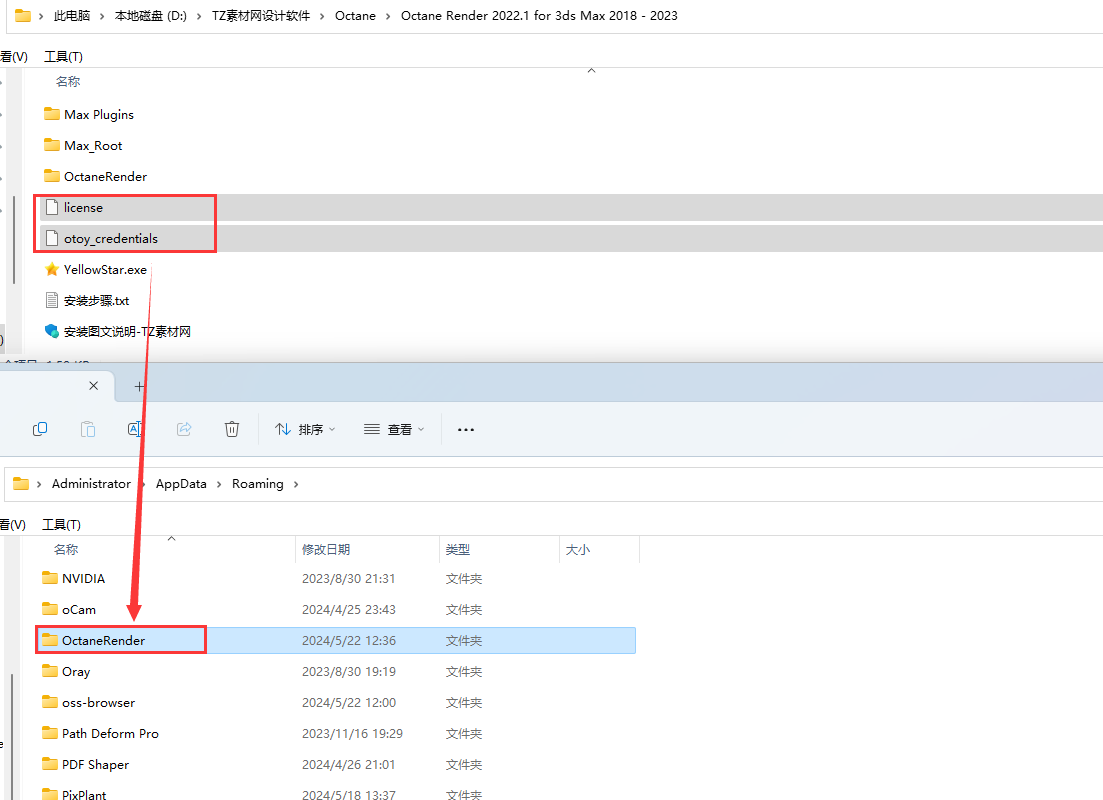Click Octane breadcrumb segment
This screenshot has height=800, width=1103.
[355, 15]
